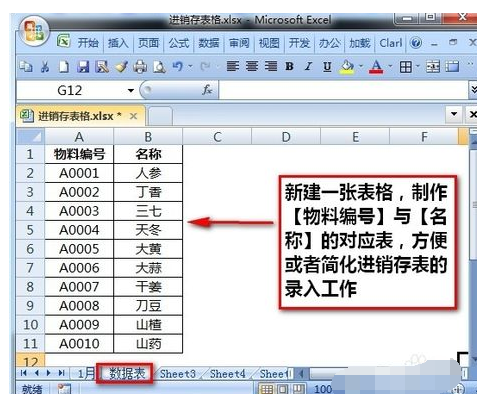
Task: Align text right
Action: 271,66
